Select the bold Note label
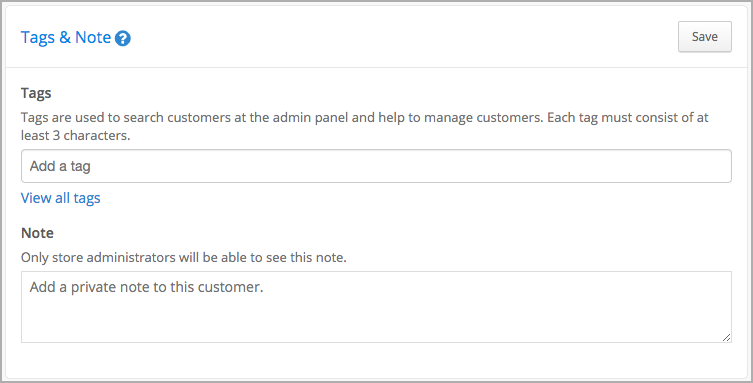The image size is (753, 383). tap(37, 233)
